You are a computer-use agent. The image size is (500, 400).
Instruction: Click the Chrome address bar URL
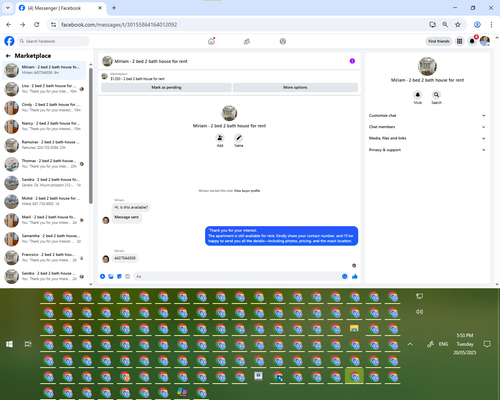119,25
